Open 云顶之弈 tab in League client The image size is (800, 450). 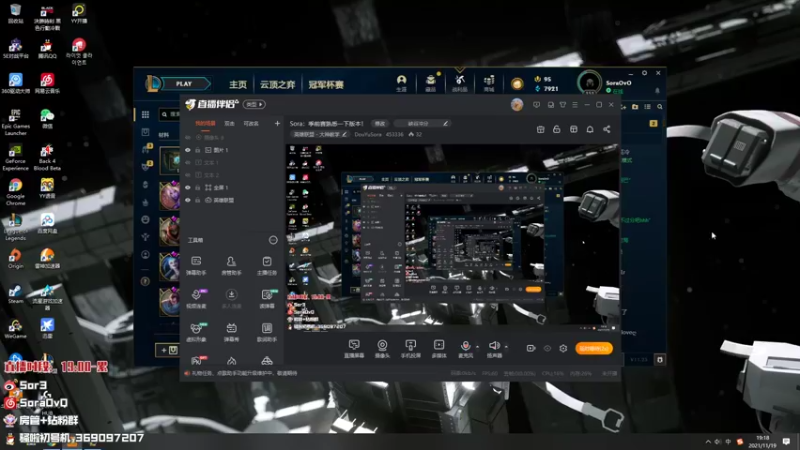coord(278,84)
